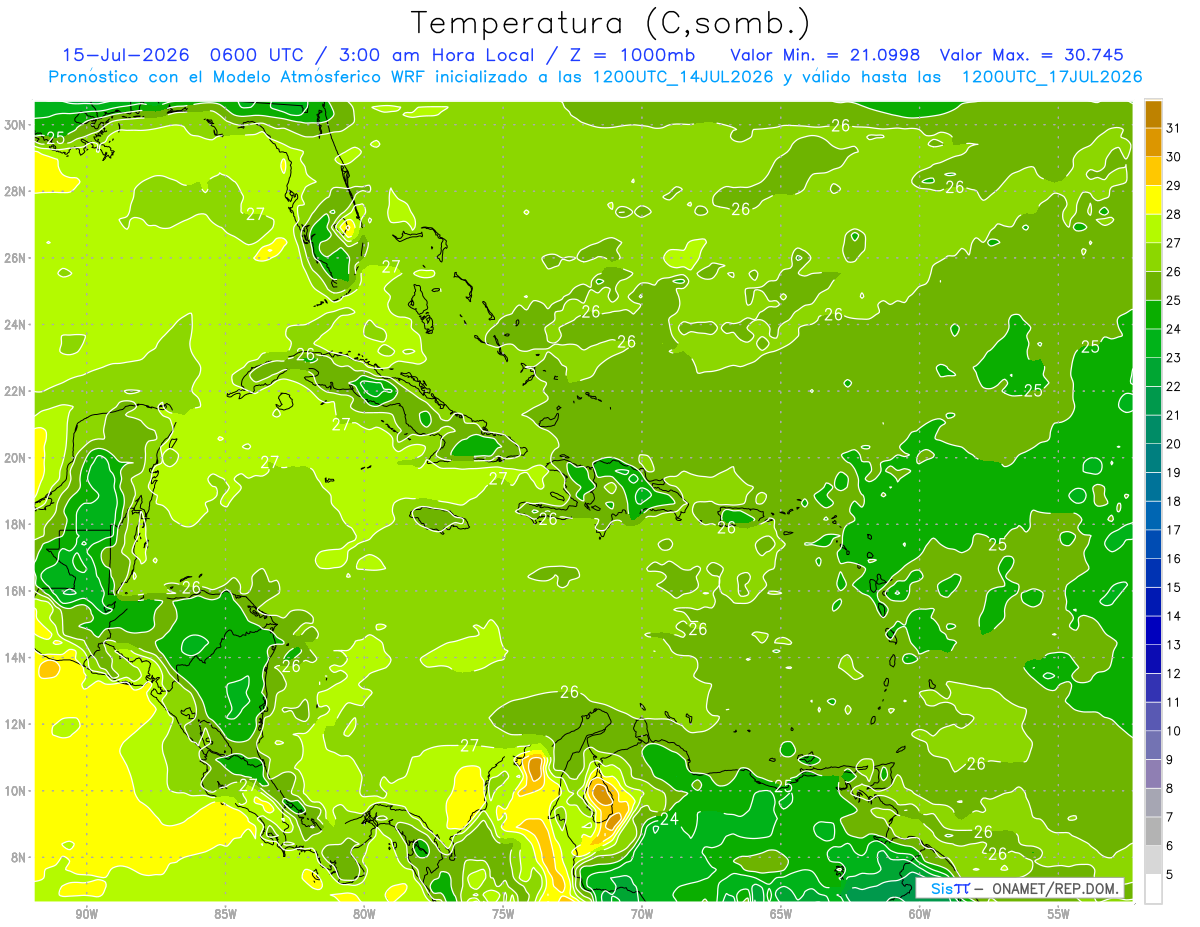
Task: Click legend scale value 29
Action: [x=1174, y=185]
